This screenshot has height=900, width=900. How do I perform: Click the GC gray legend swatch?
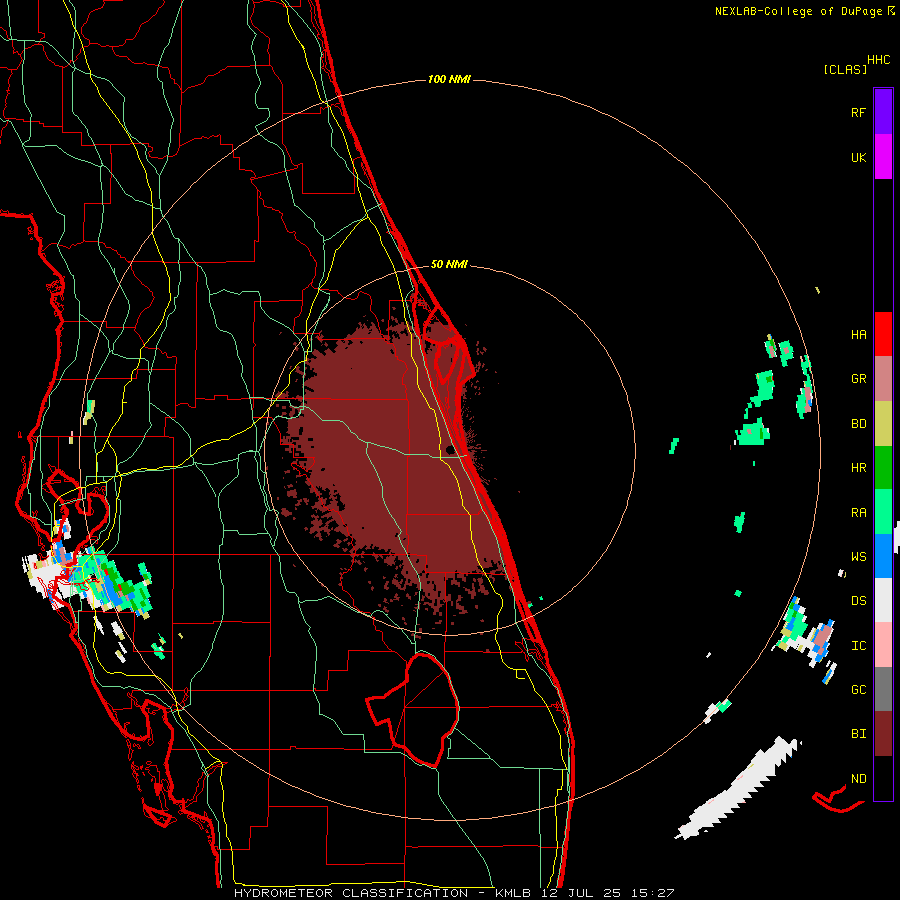[x=883, y=689]
